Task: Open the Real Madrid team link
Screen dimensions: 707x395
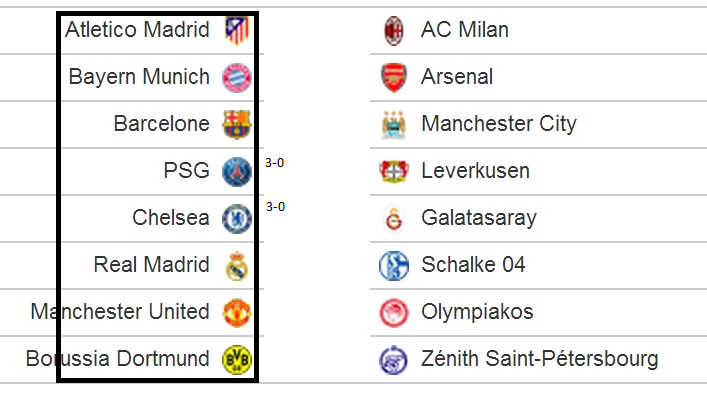Action: tap(152, 265)
